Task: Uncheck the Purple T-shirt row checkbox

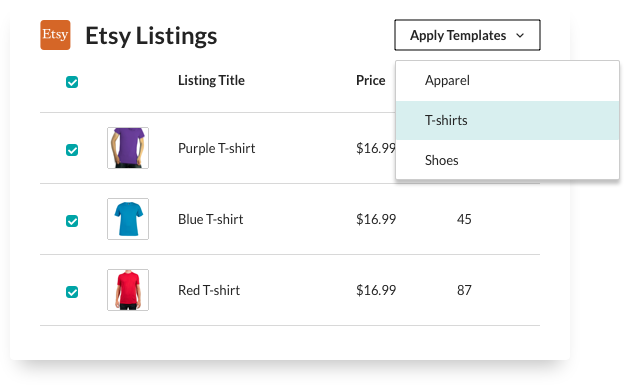Action: (x=72, y=150)
